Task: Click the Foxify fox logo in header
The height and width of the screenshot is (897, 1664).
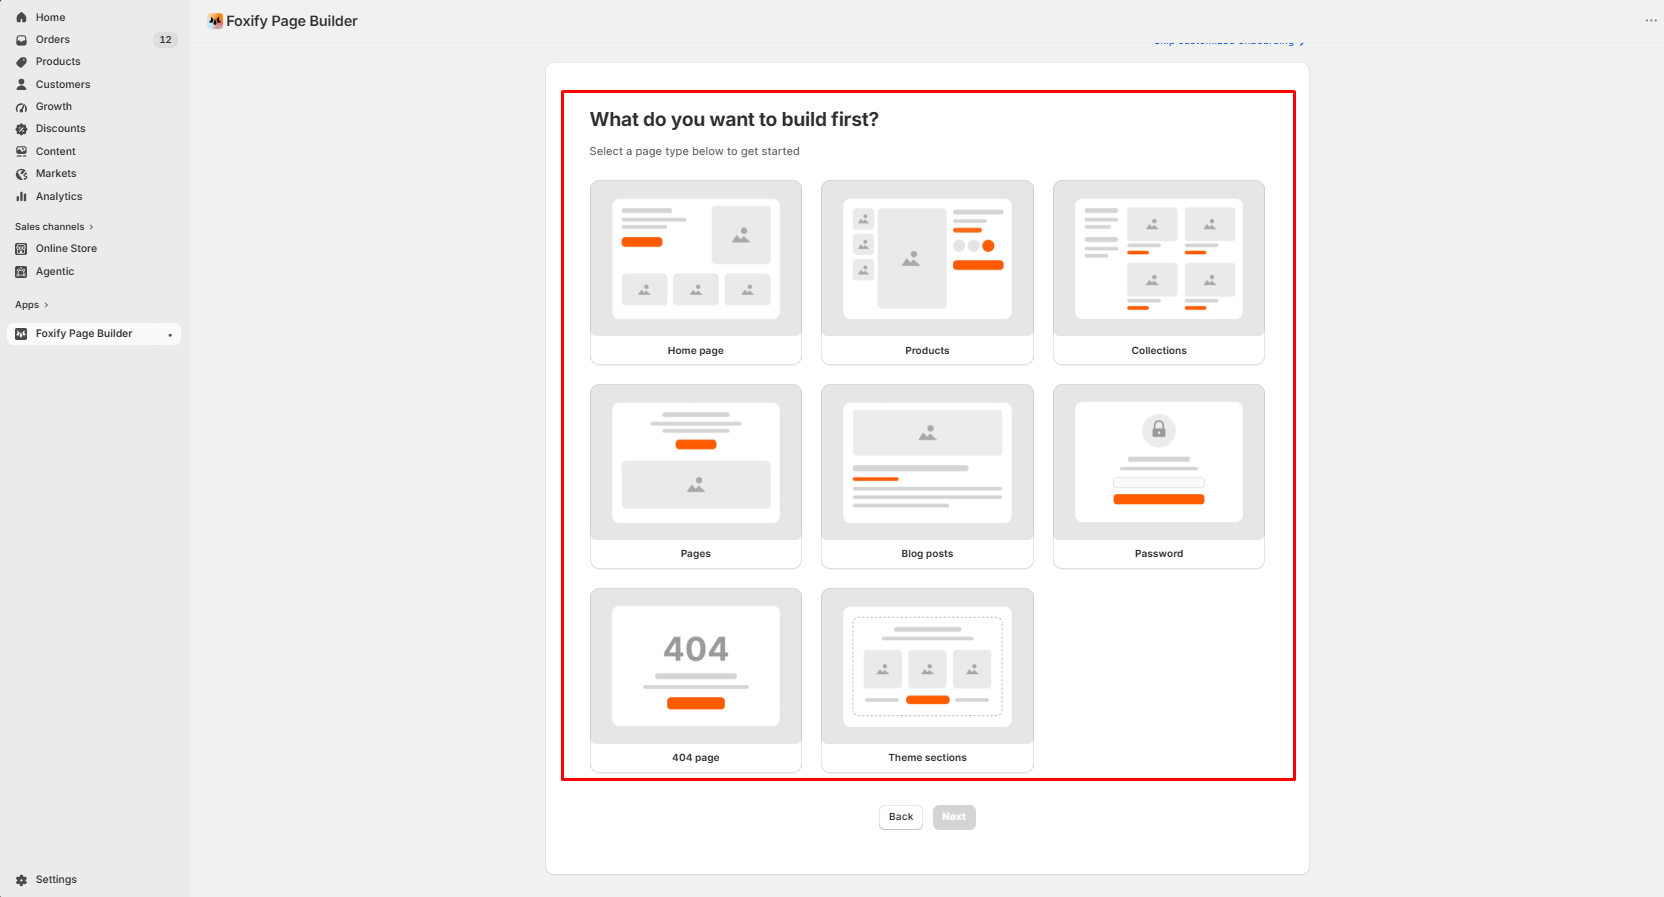Action: coord(215,21)
